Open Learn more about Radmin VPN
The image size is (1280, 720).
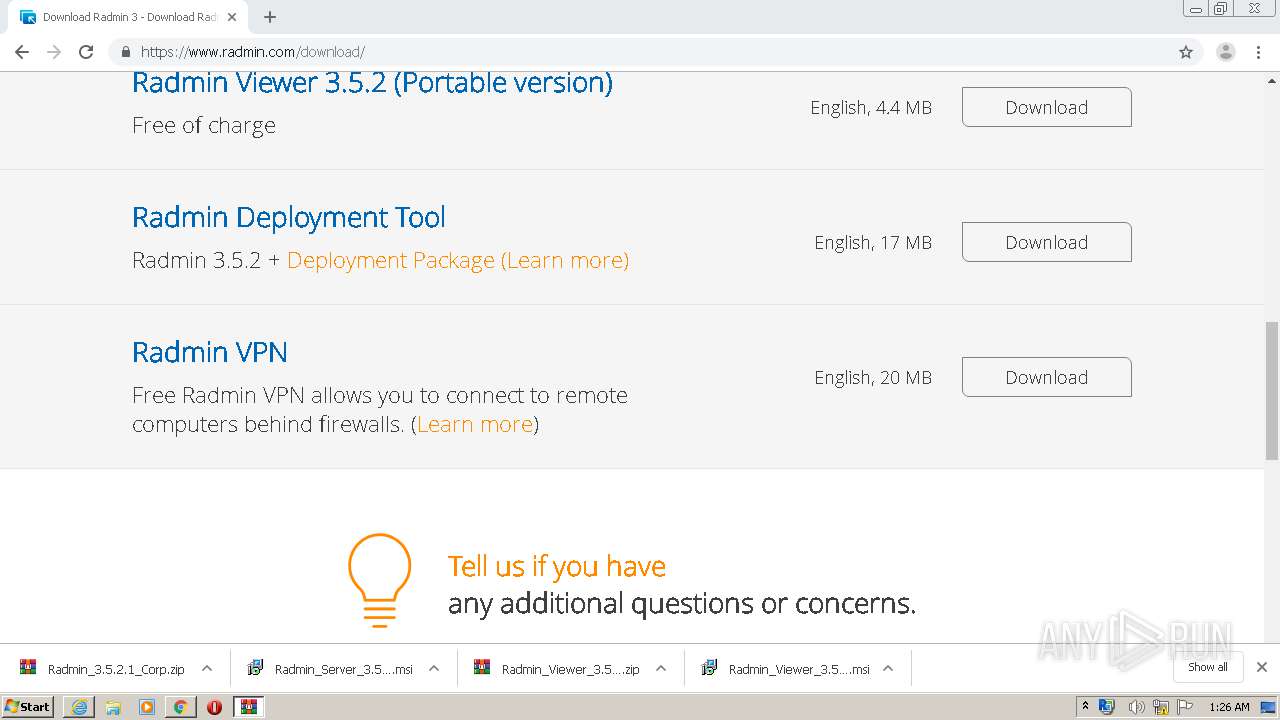pos(475,424)
